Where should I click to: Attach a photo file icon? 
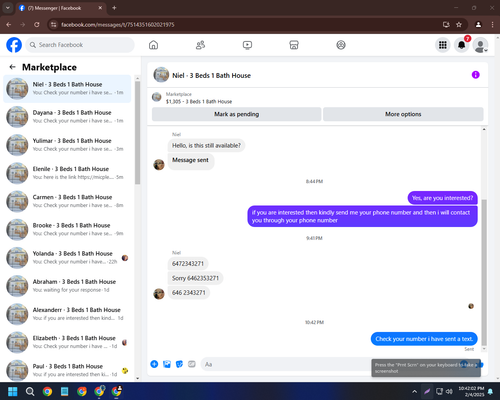coord(167,364)
